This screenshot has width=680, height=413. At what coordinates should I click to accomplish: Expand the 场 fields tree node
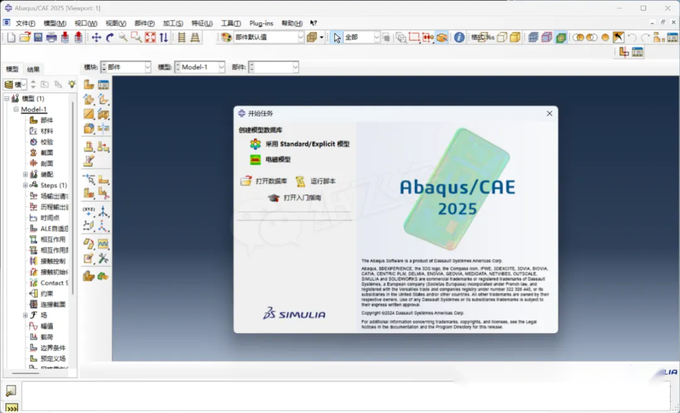25,315
